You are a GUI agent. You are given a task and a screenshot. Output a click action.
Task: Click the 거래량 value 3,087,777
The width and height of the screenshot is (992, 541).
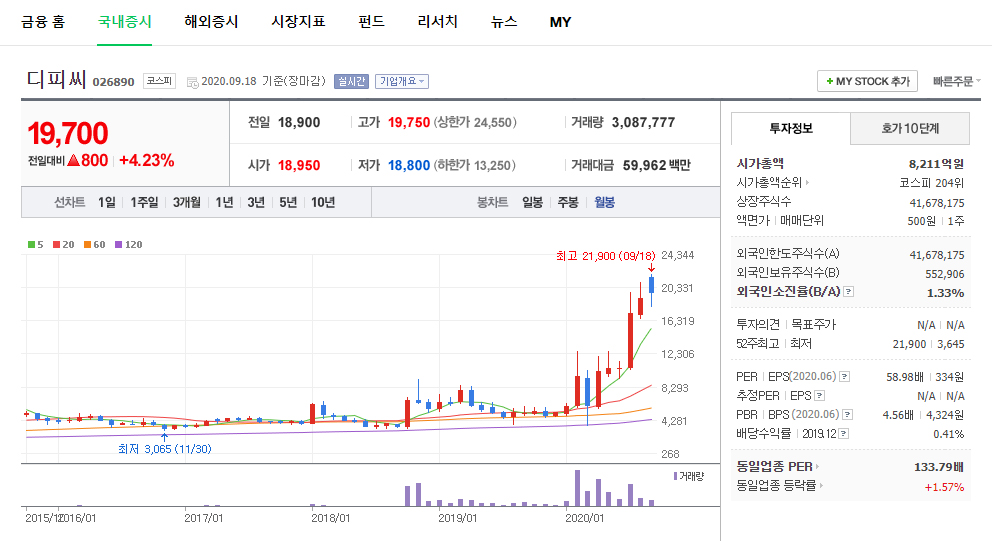click(x=643, y=122)
